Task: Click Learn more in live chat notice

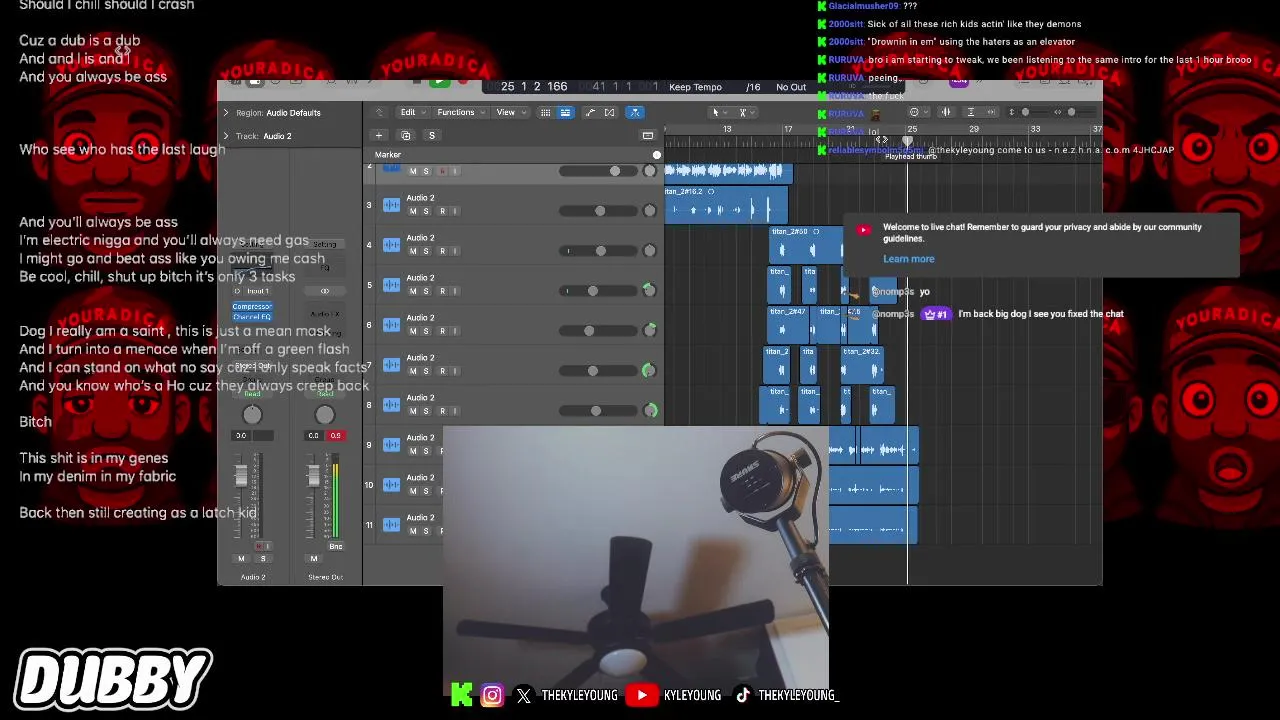Action: [x=908, y=259]
